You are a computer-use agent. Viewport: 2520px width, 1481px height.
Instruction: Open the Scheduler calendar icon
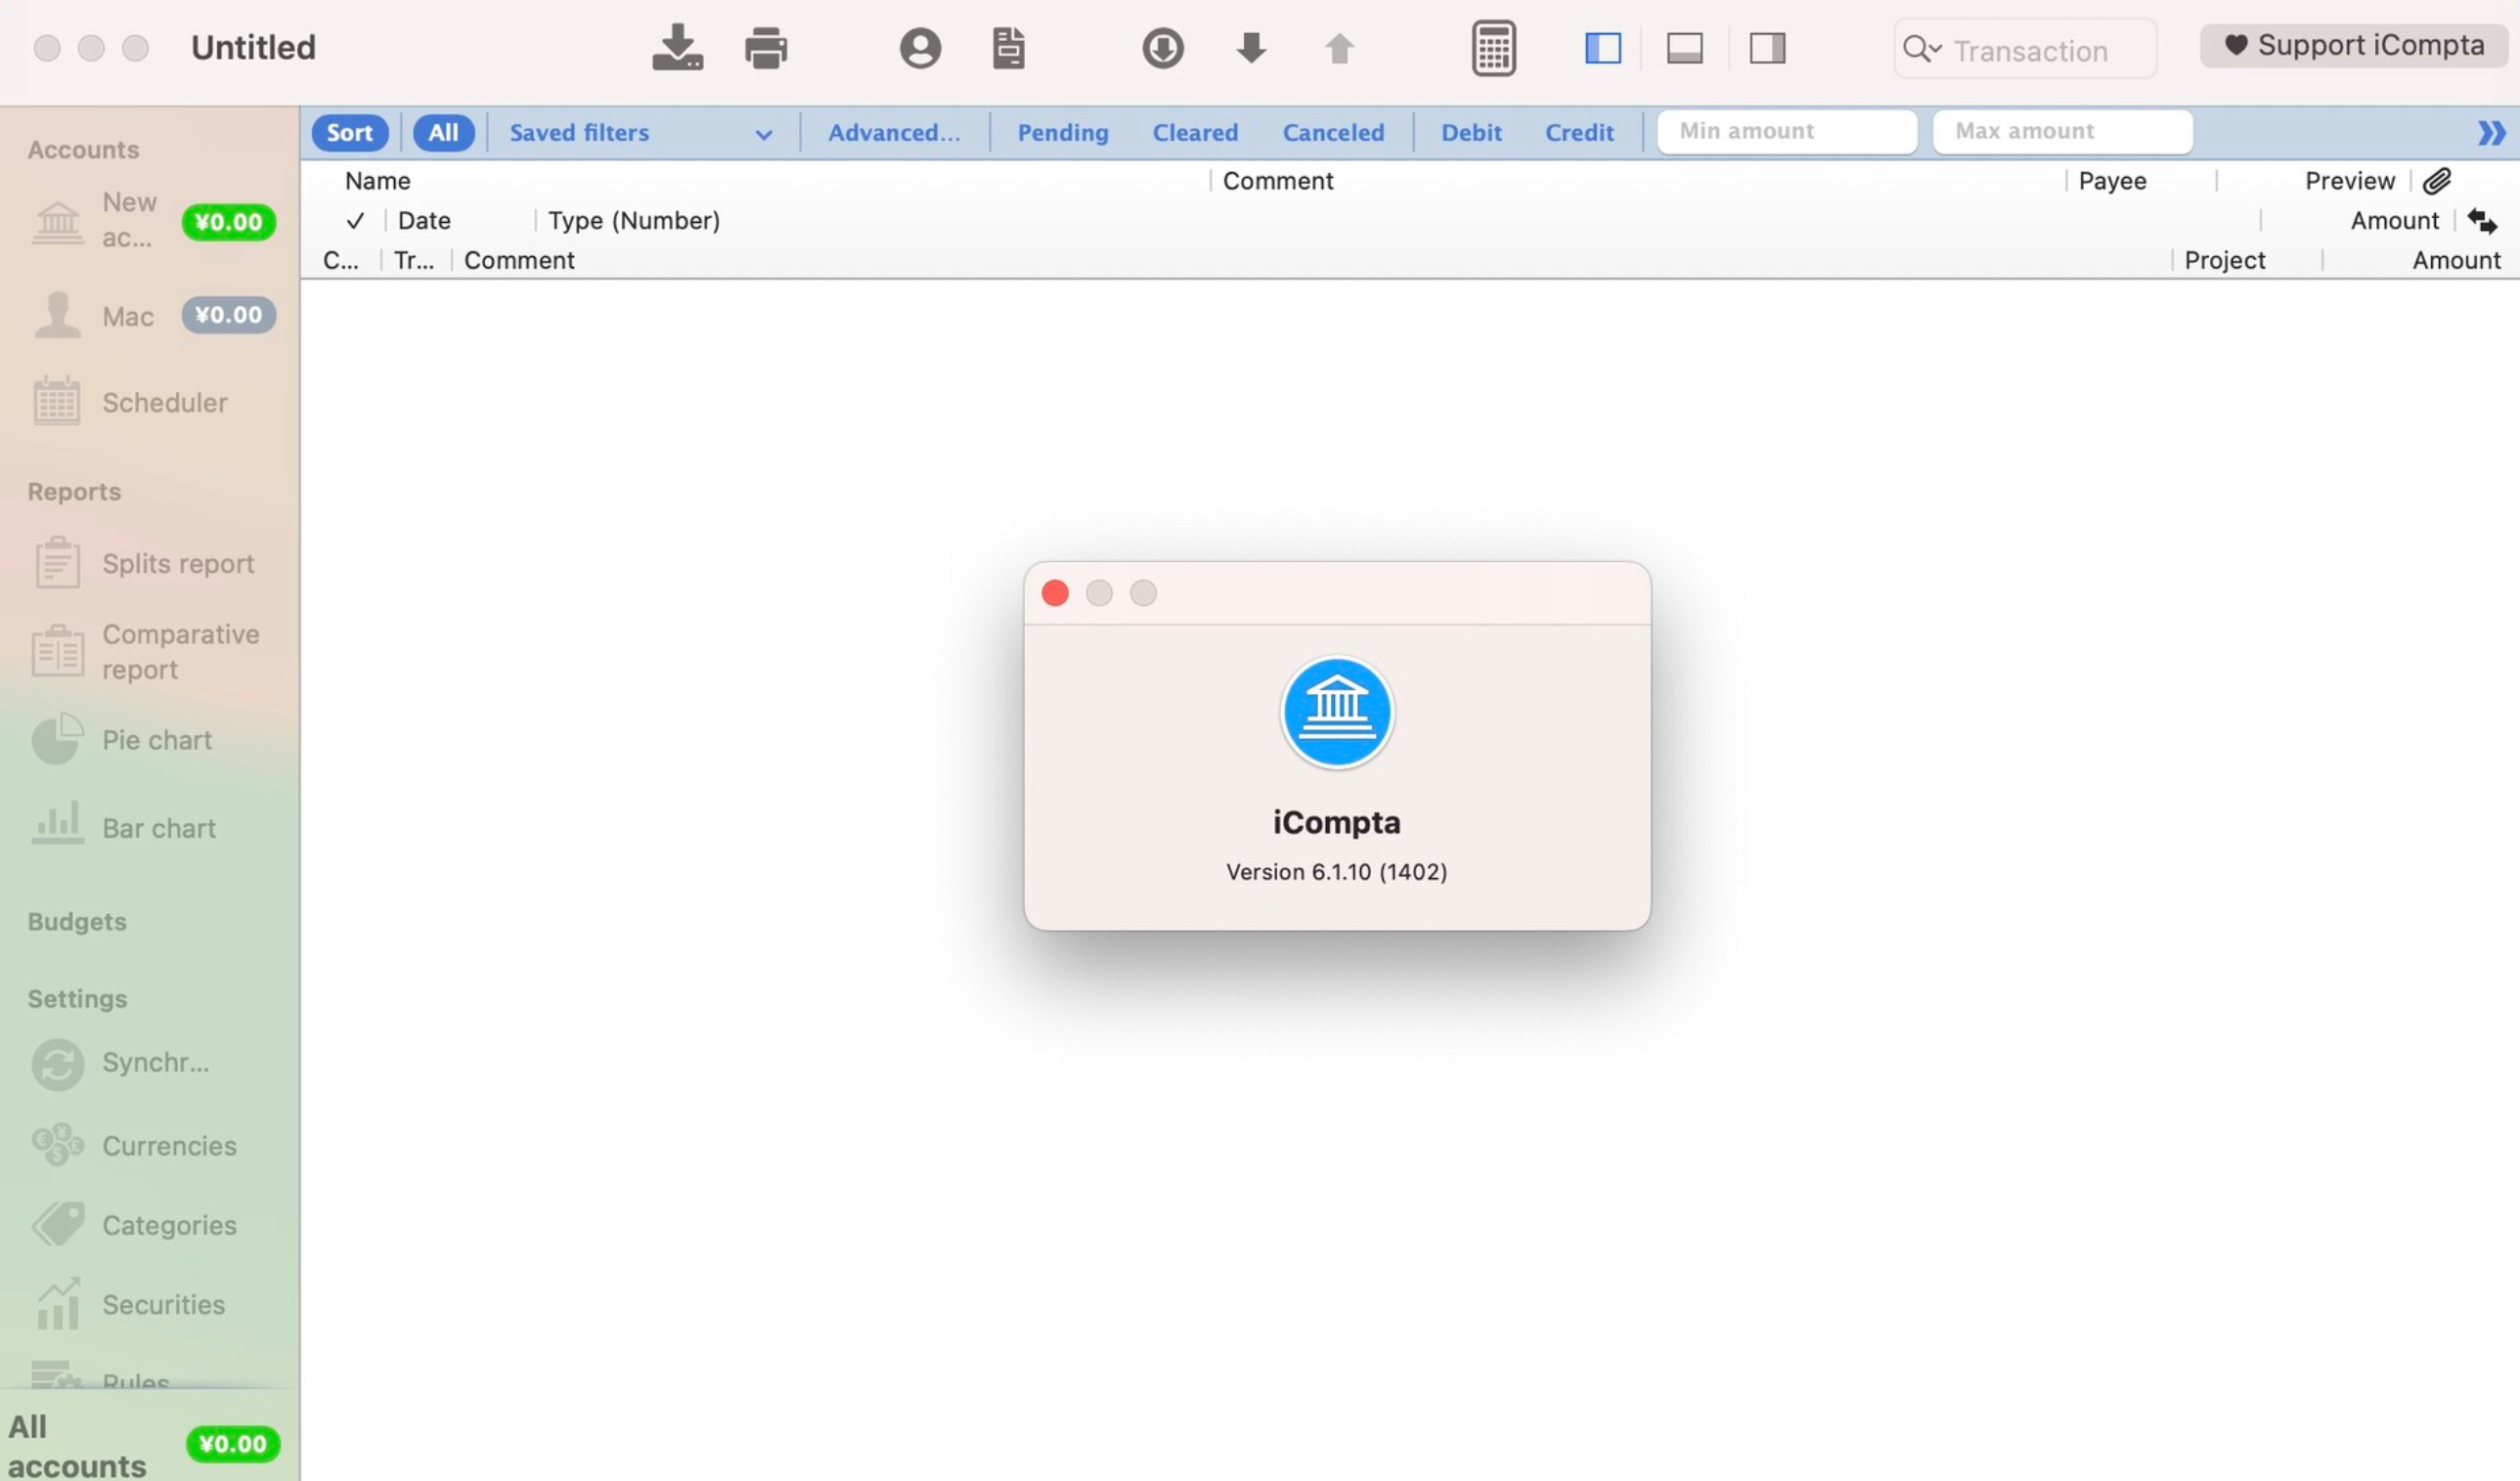[57, 402]
